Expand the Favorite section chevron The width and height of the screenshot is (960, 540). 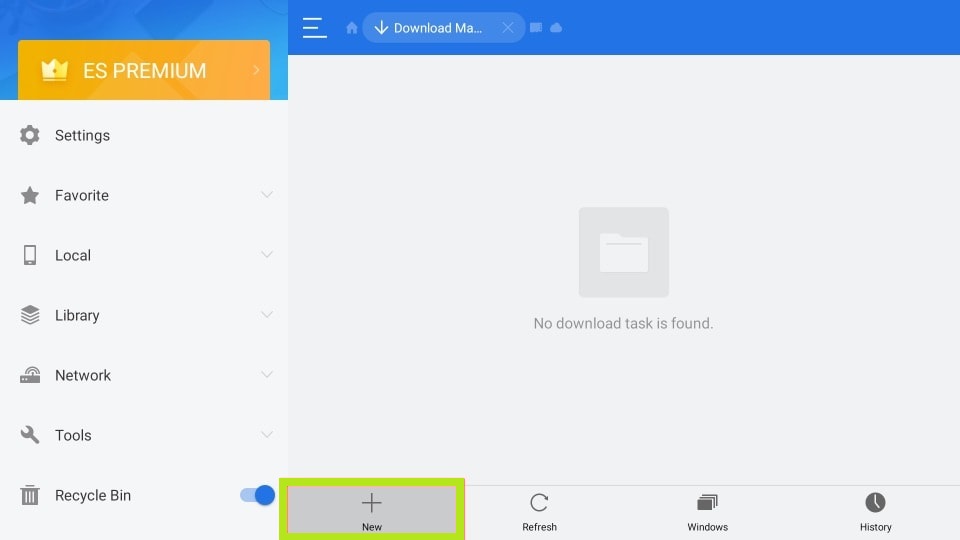pyautogui.click(x=266, y=195)
